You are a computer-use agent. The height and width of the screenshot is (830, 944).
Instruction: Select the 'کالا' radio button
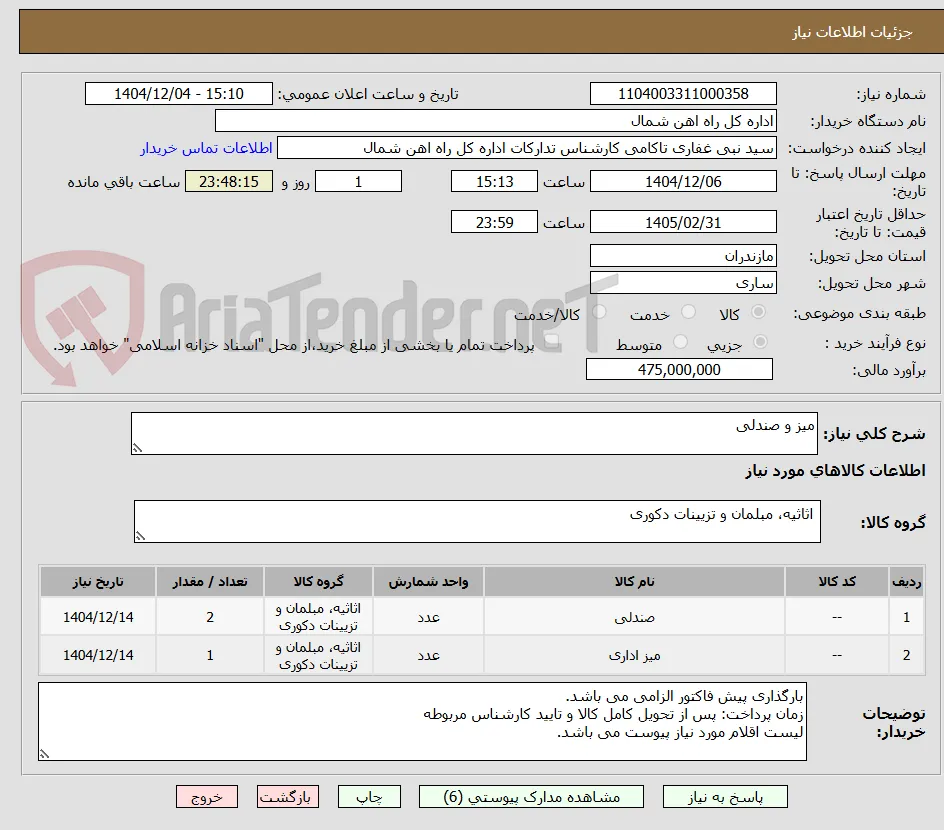click(x=759, y=312)
